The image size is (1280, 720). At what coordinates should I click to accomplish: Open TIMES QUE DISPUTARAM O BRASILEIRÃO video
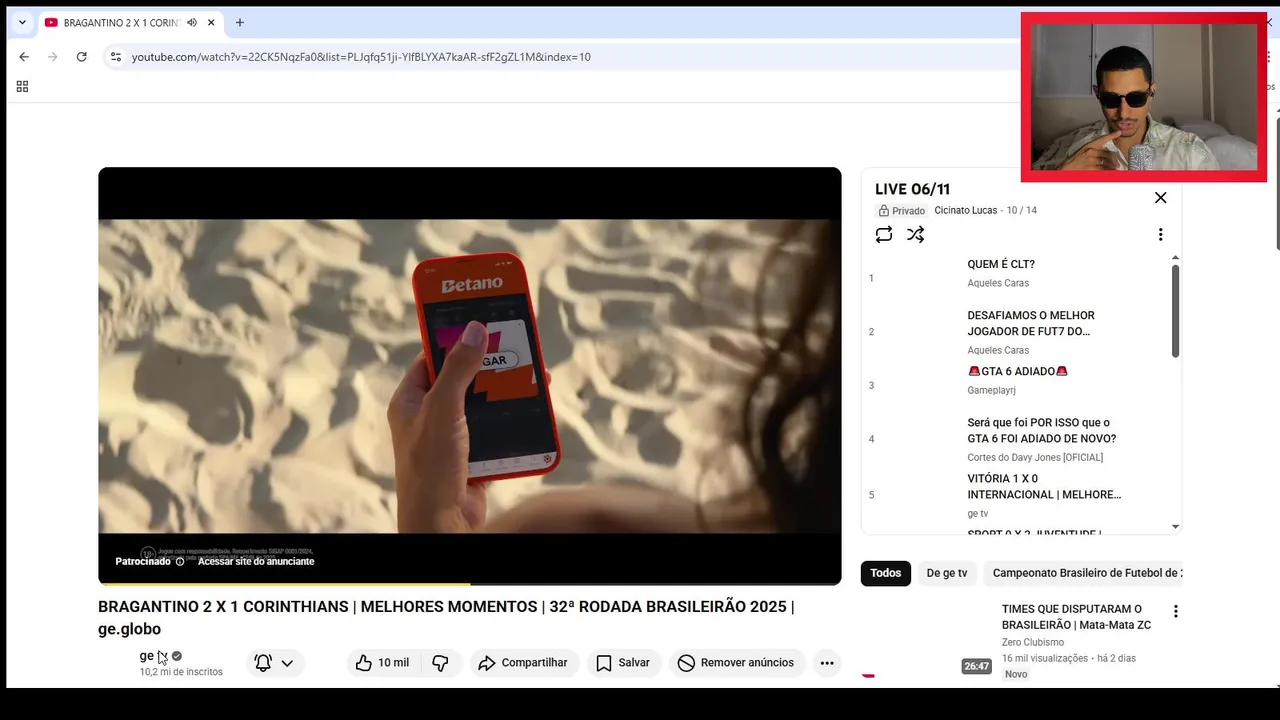coord(1076,617)
